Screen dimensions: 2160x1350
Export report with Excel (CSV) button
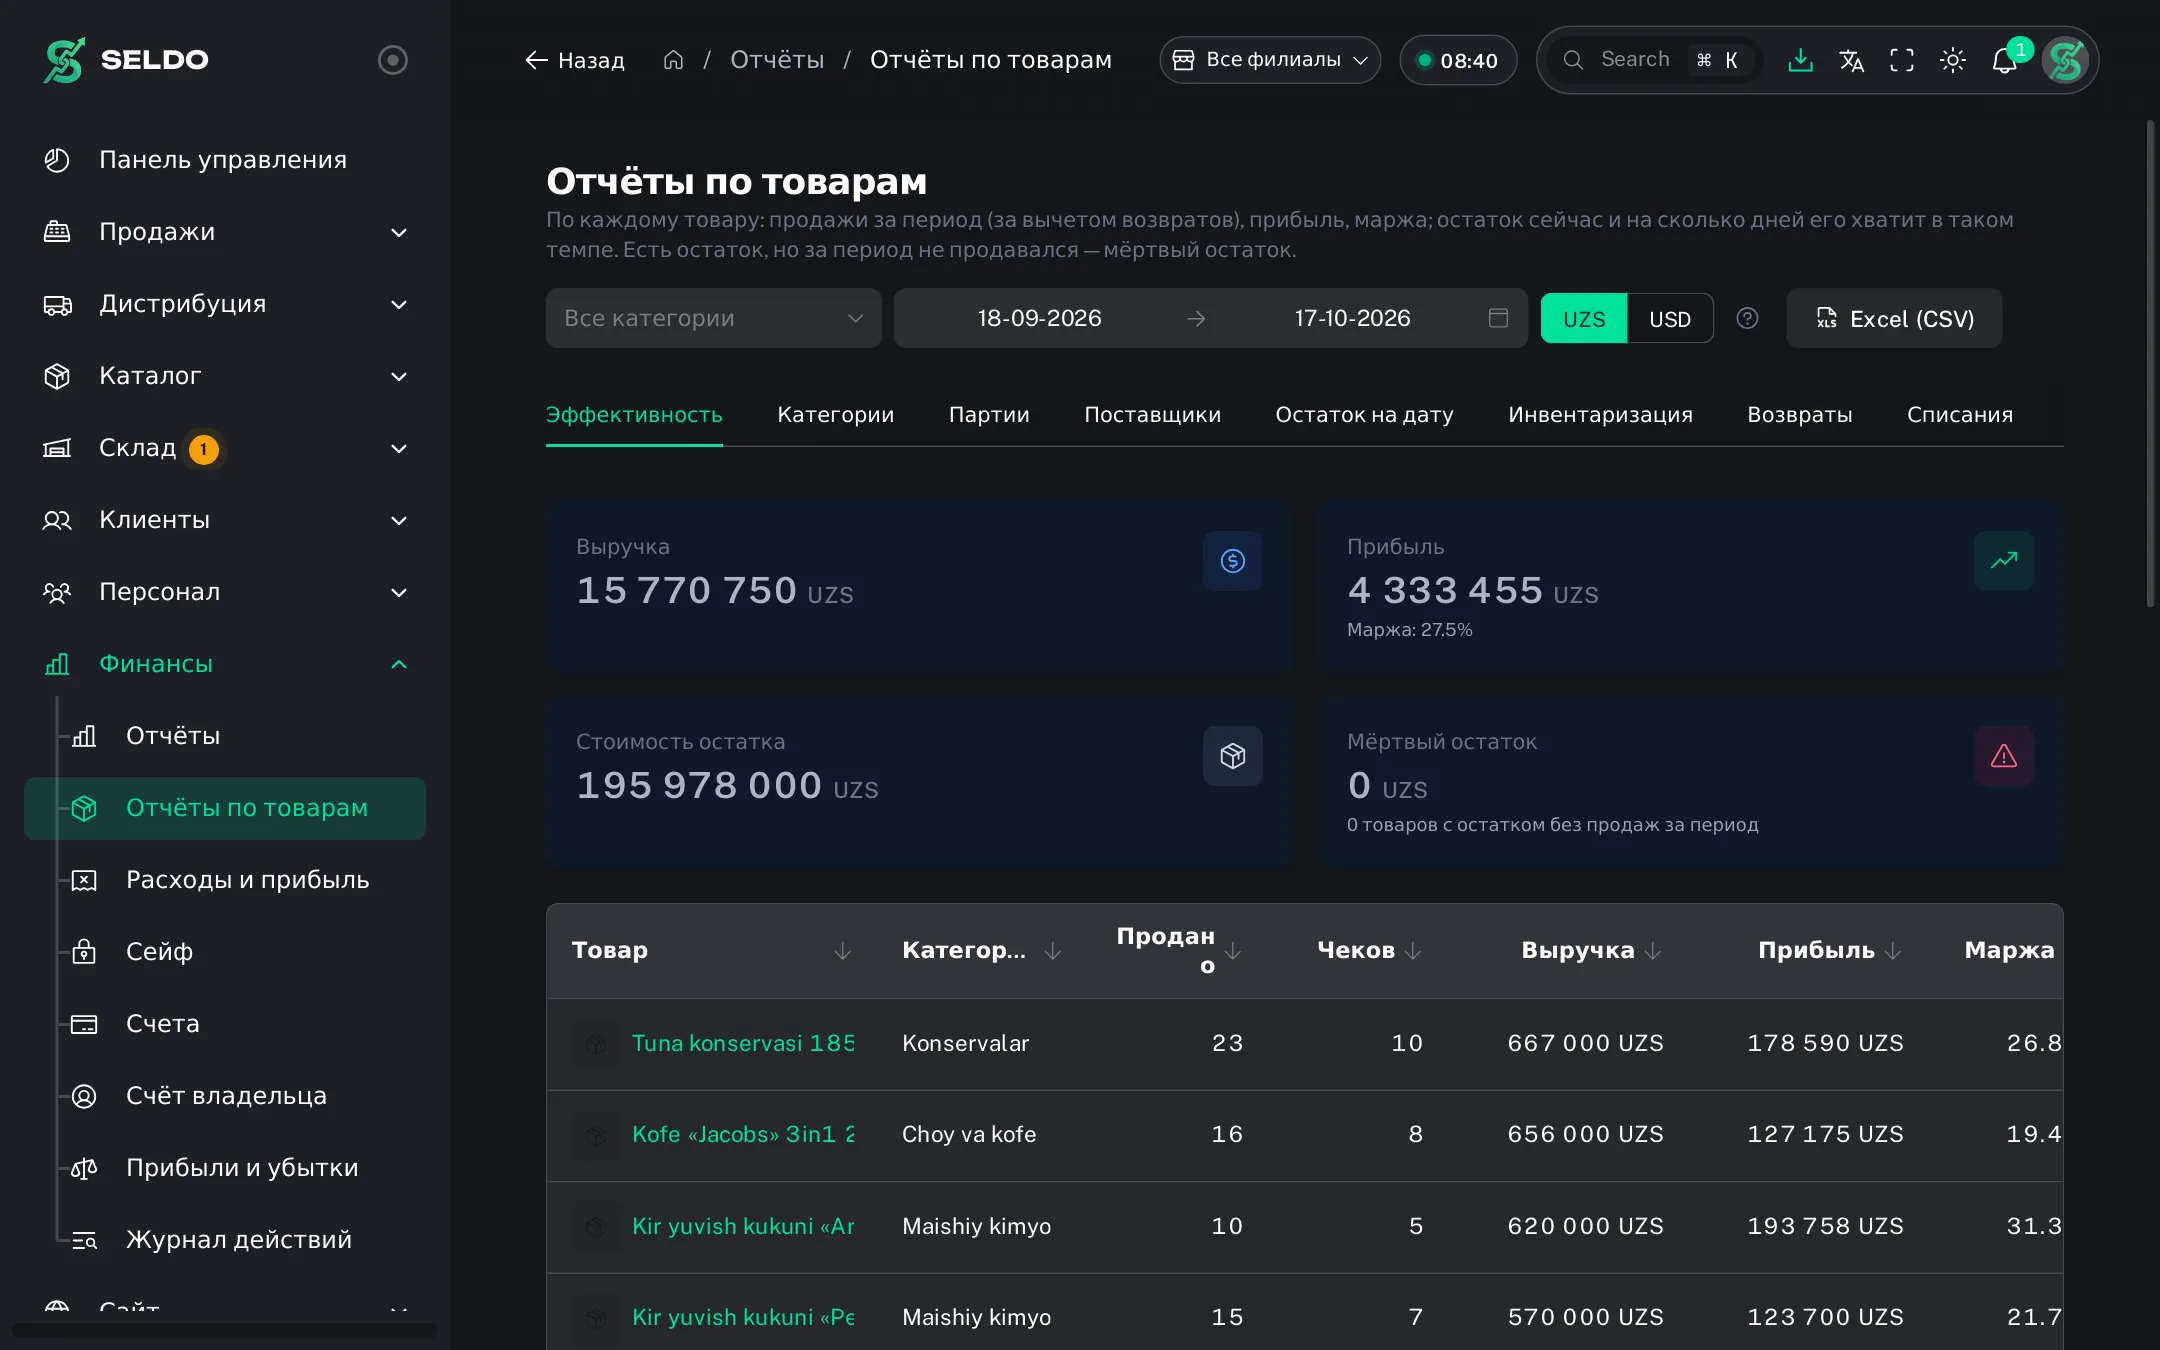tap(1894, 318)
